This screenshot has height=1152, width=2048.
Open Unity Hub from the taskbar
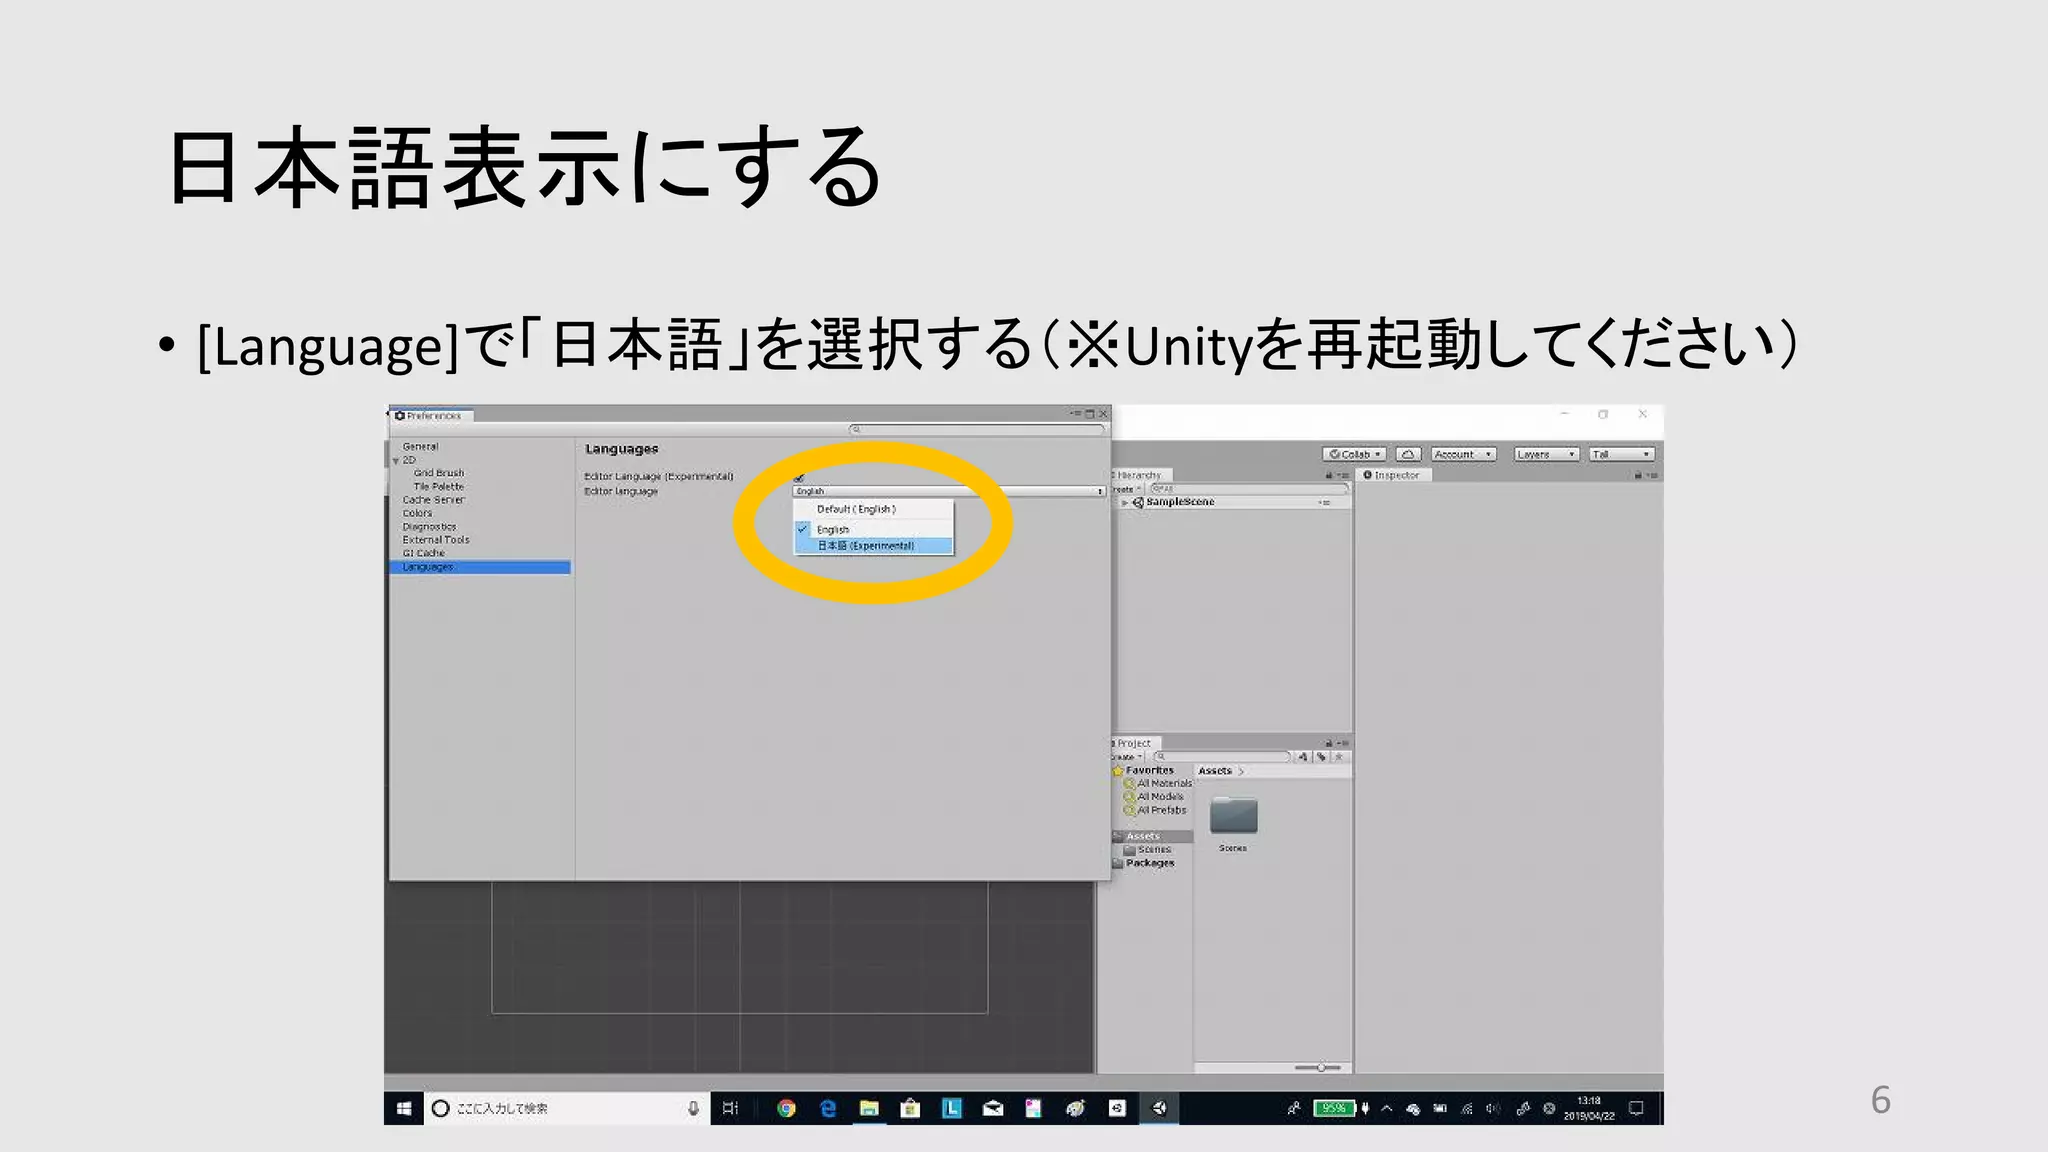click(x=1117, y=1108)
